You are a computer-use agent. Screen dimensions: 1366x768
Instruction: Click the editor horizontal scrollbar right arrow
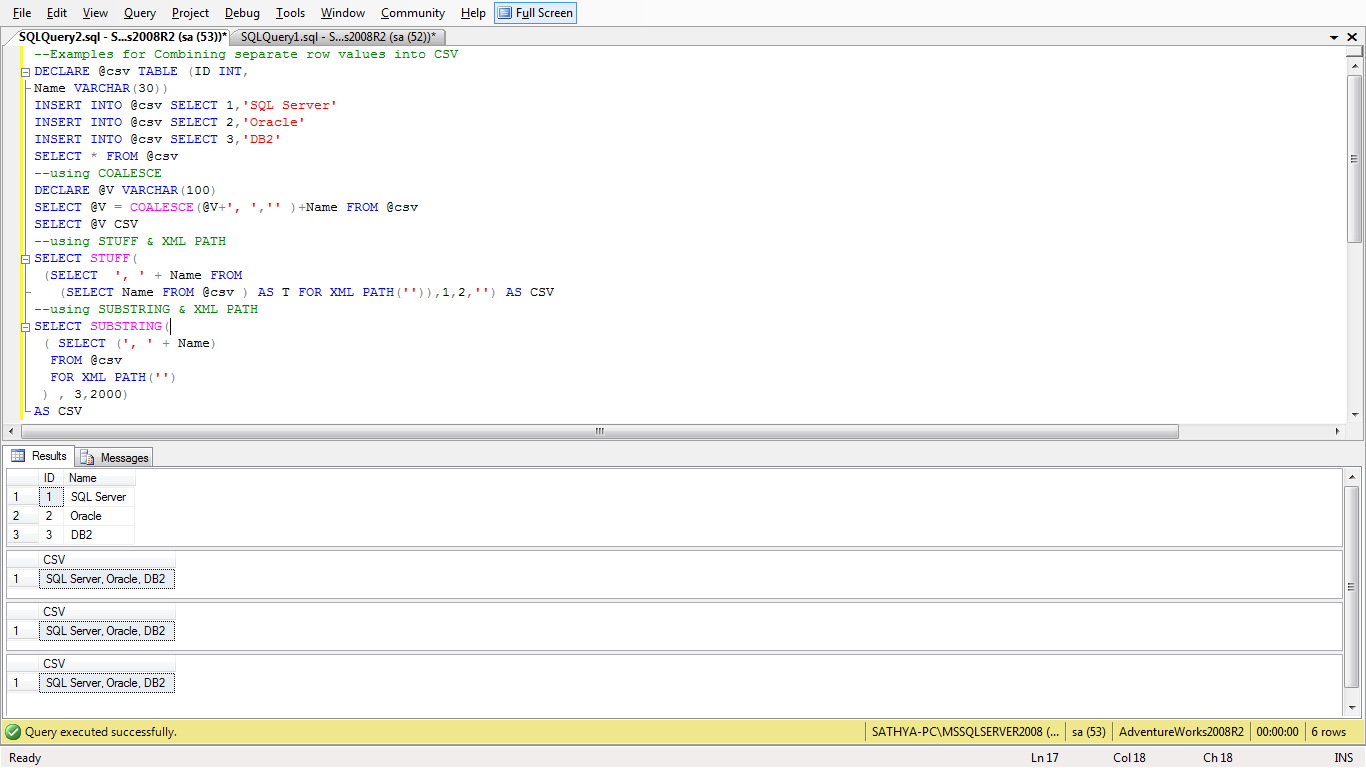[1338, 432]
